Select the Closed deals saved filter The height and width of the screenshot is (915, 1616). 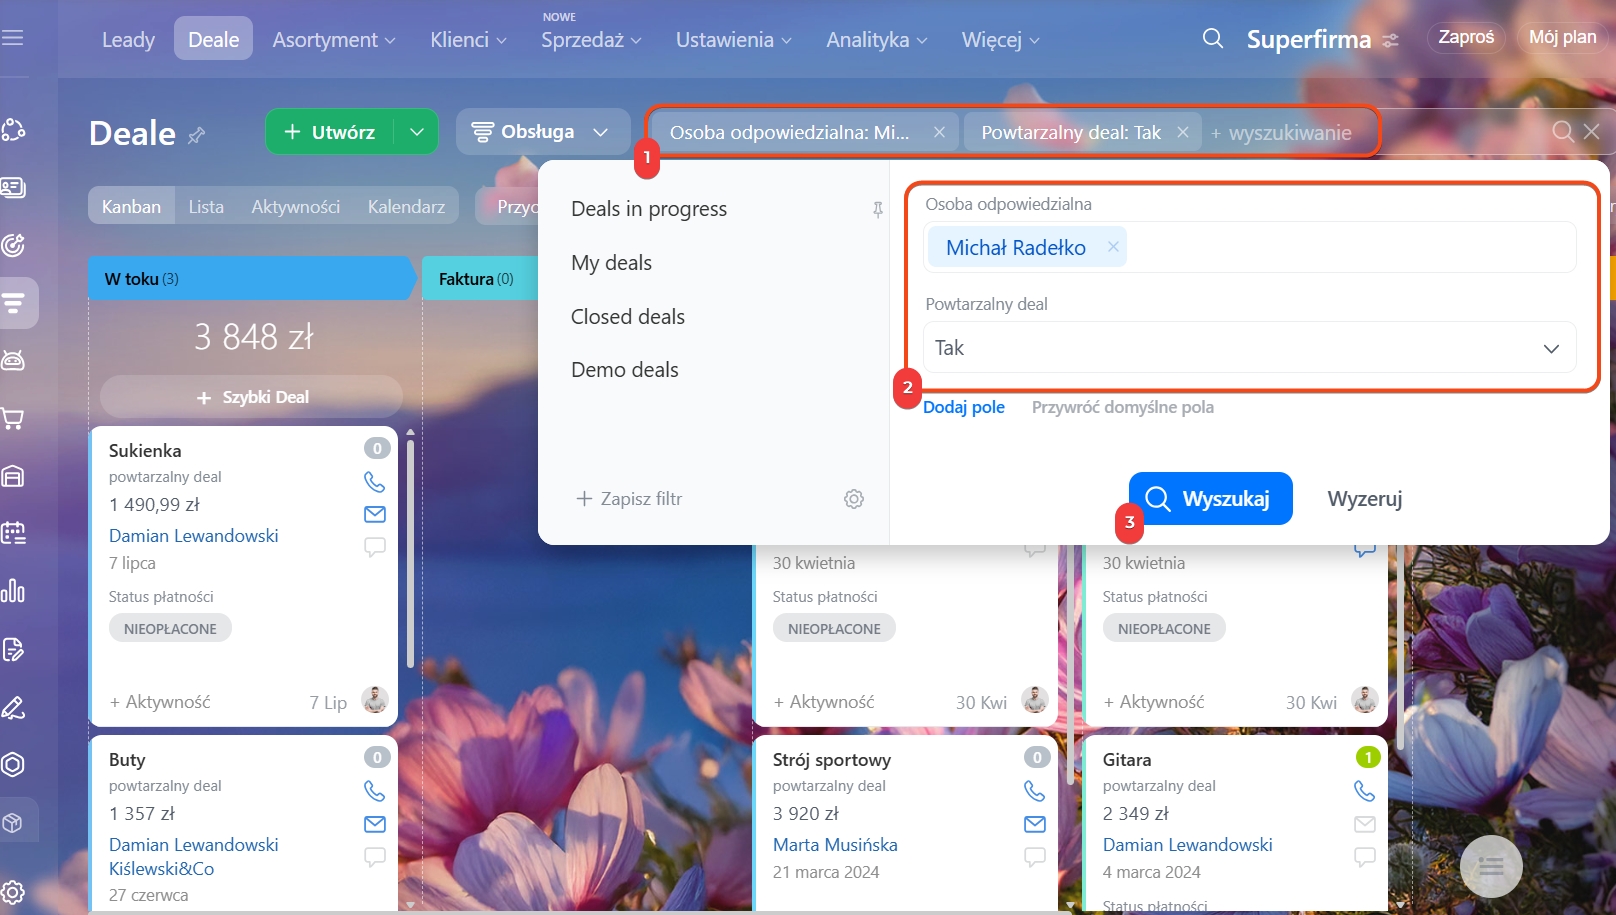[627, 317]
